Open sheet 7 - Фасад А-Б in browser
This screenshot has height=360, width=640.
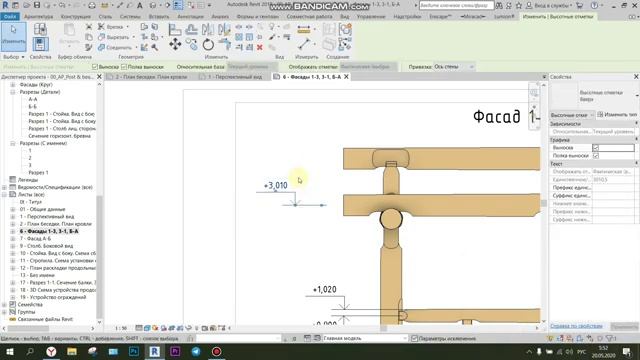pos(35,238)
